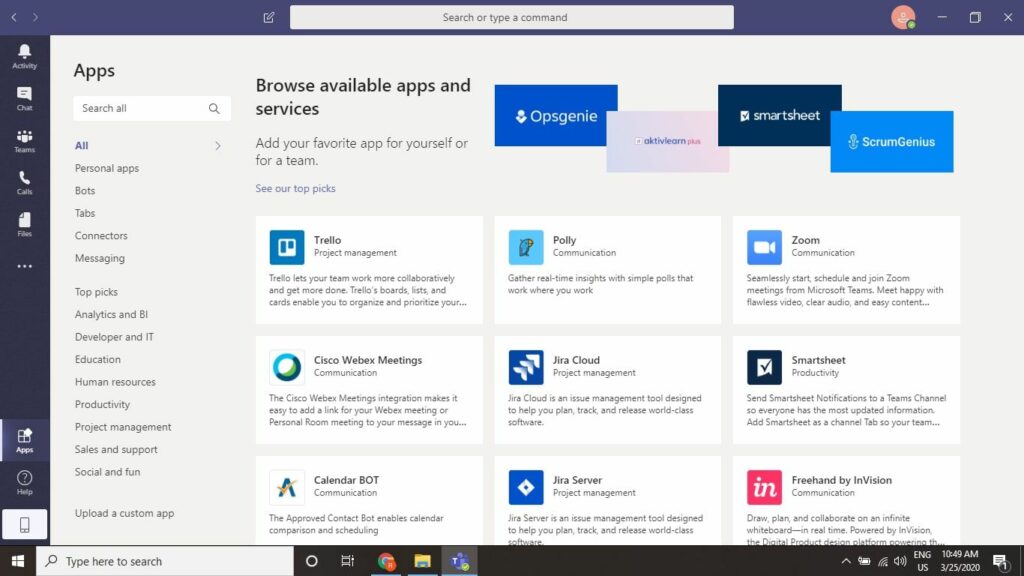Click the Jira Server icon
Screen dimensions: 1024x576
click(x=526, y=487)
